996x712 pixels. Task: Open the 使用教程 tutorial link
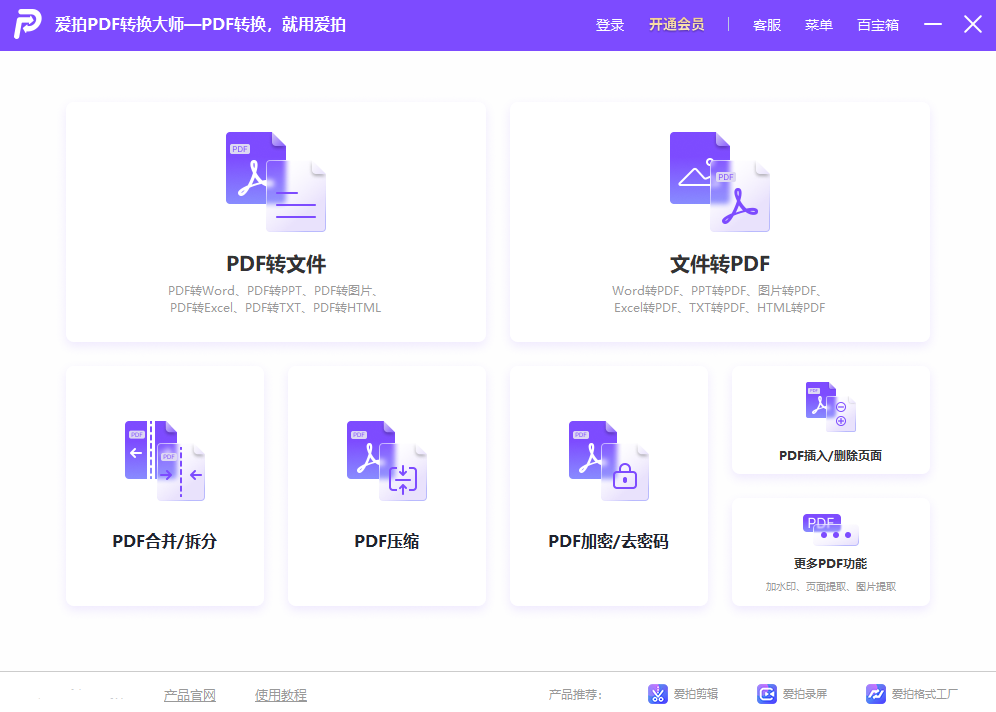point(280,695)
